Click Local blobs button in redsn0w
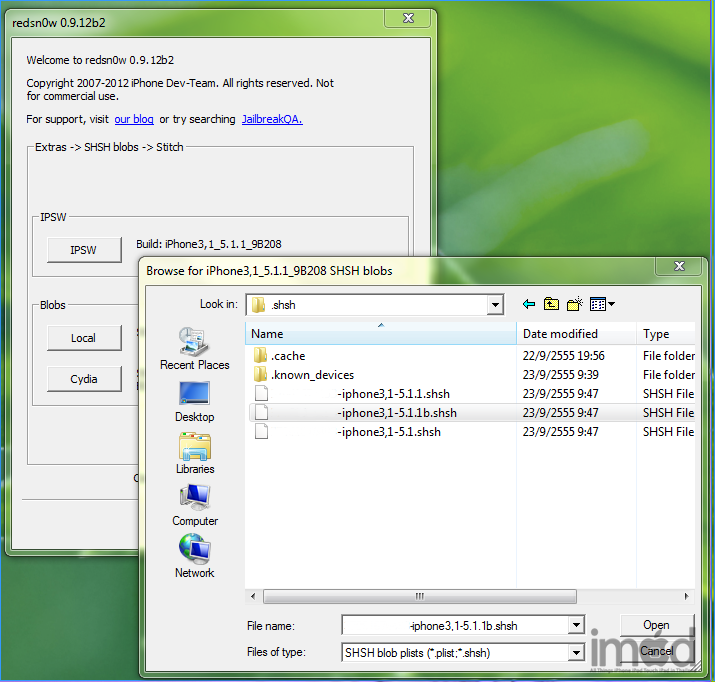 (84, 338)
